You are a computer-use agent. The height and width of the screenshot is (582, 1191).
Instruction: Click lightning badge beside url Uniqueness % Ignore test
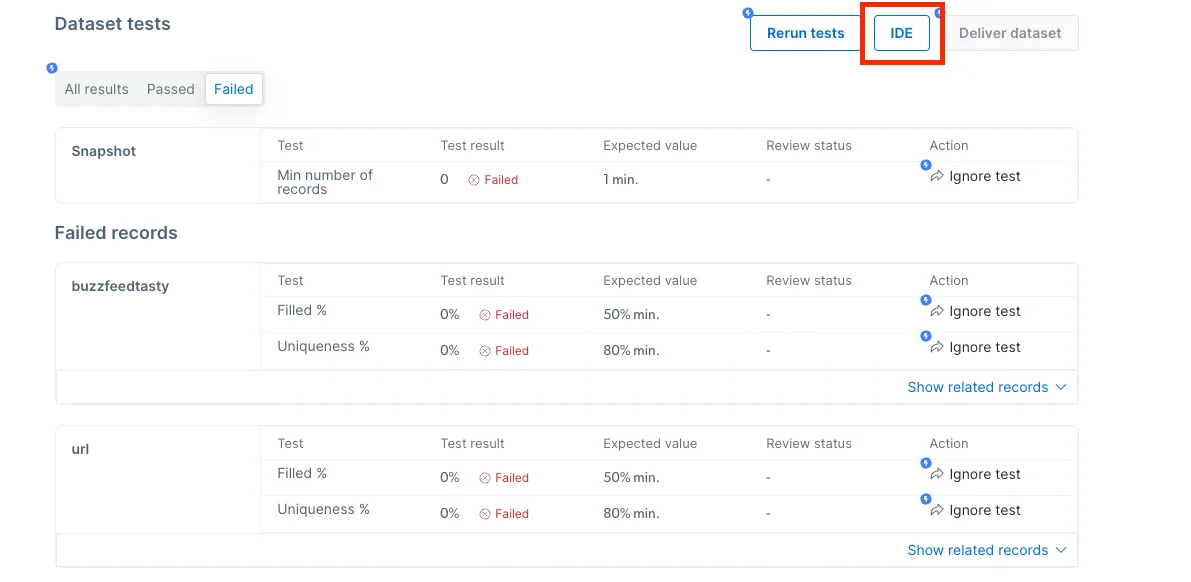click(926, 499)
